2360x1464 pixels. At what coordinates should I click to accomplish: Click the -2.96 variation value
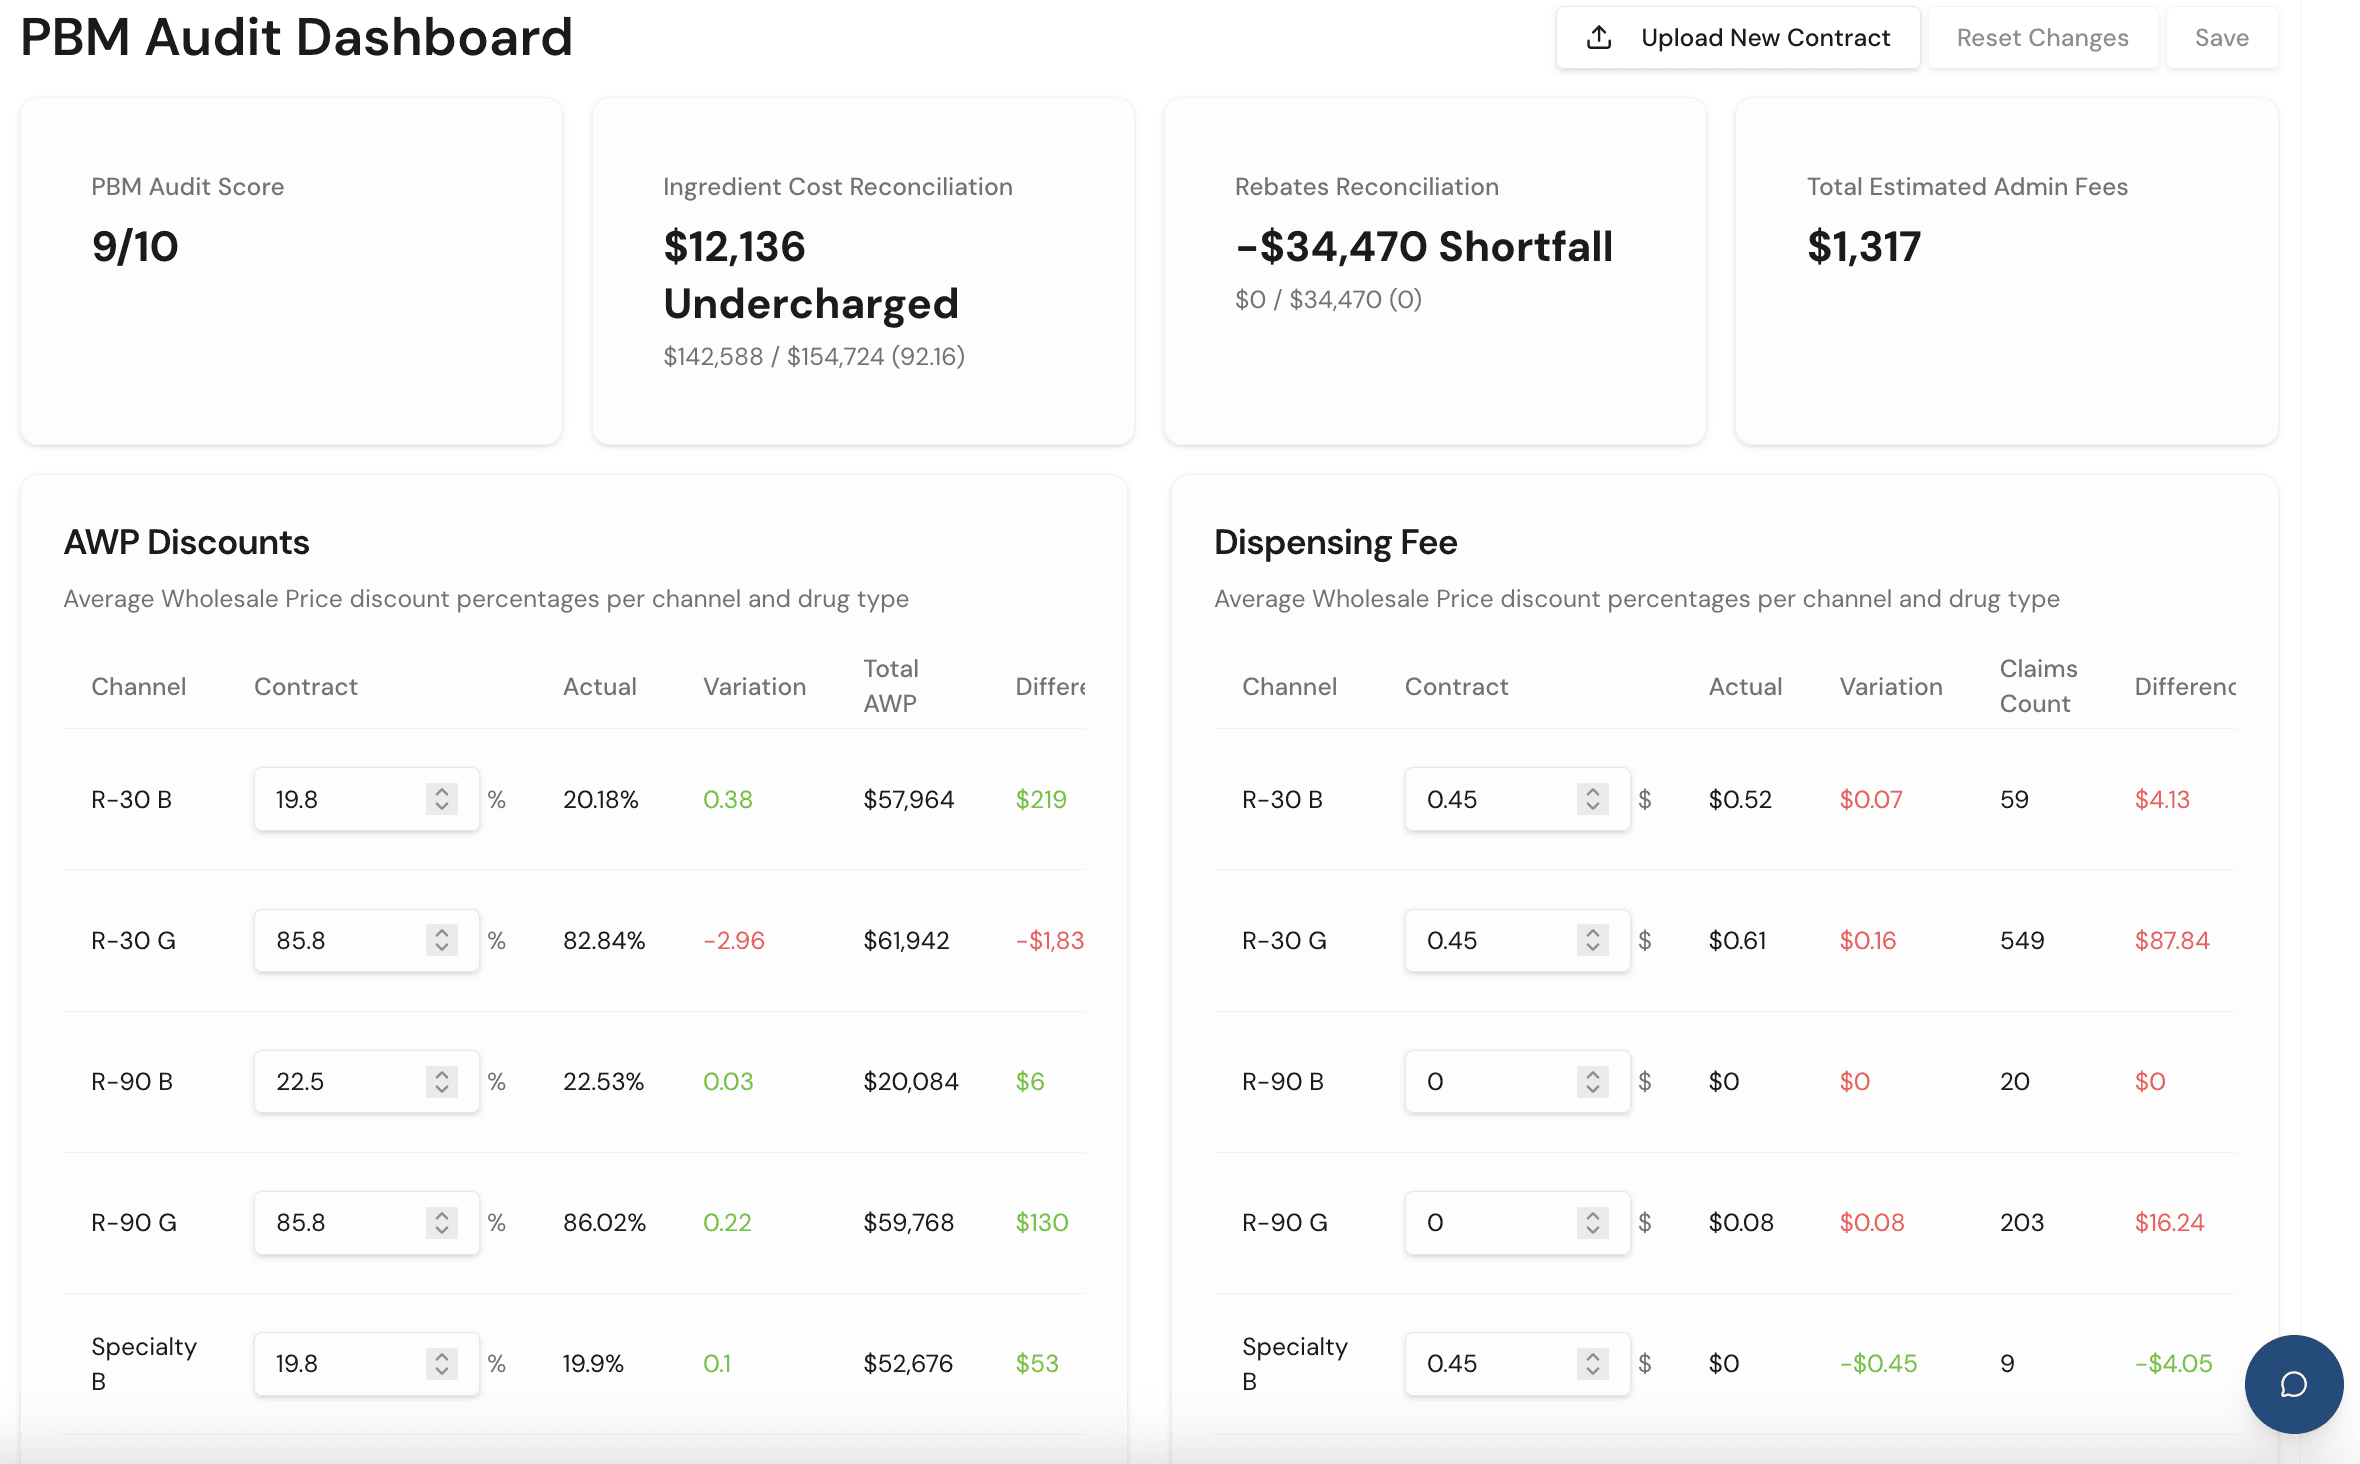point(734,940)
